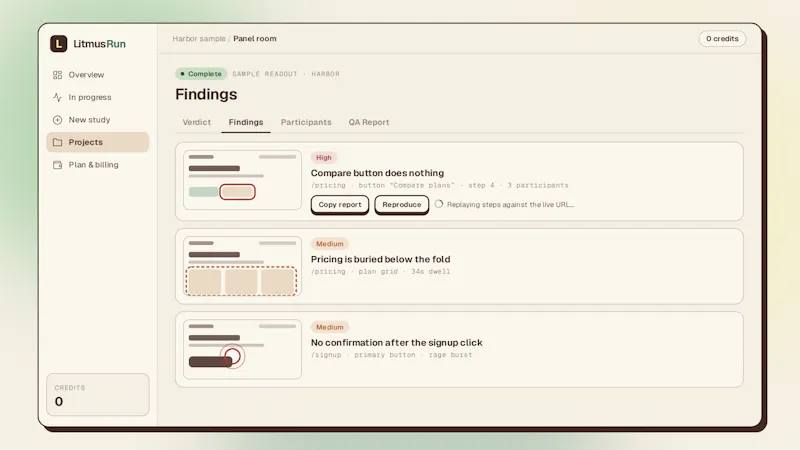This screenshot has height=450, width=800.
Task: Click "Compare button does nothing" title
Action: coord(377,173)
